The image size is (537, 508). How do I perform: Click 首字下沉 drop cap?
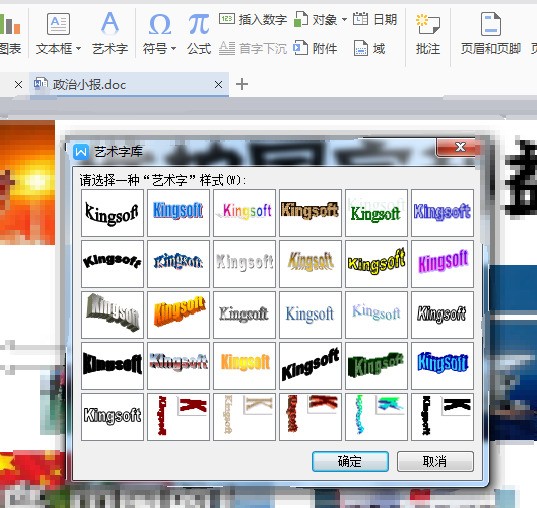pyautogui.click(x=253, y=49)
